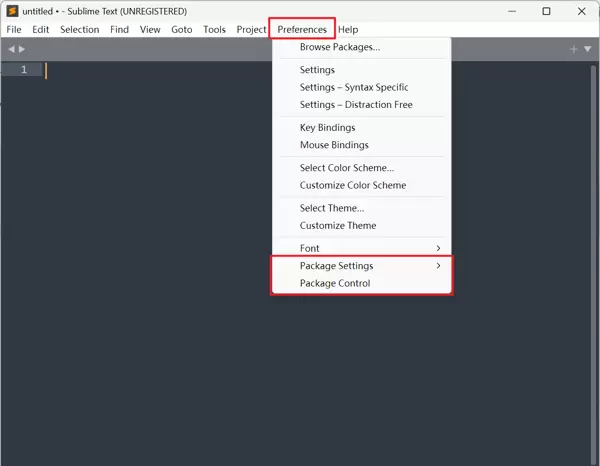The width and height of the screenshot is (600, 466).
Task: Open the tab list dropdown arrow
Action: [587, 49]
